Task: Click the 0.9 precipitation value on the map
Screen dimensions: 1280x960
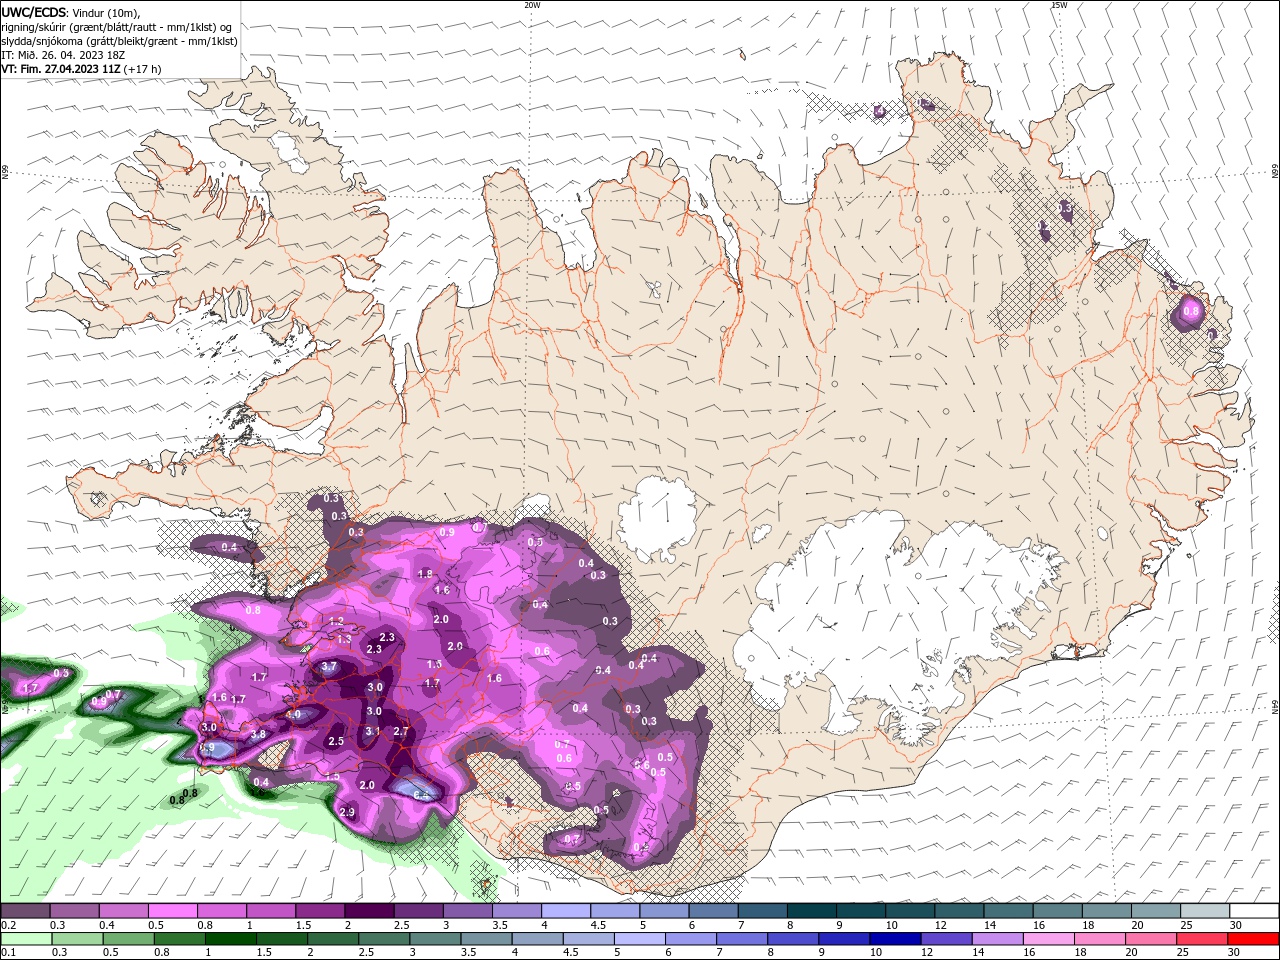Action: [447, 532]
